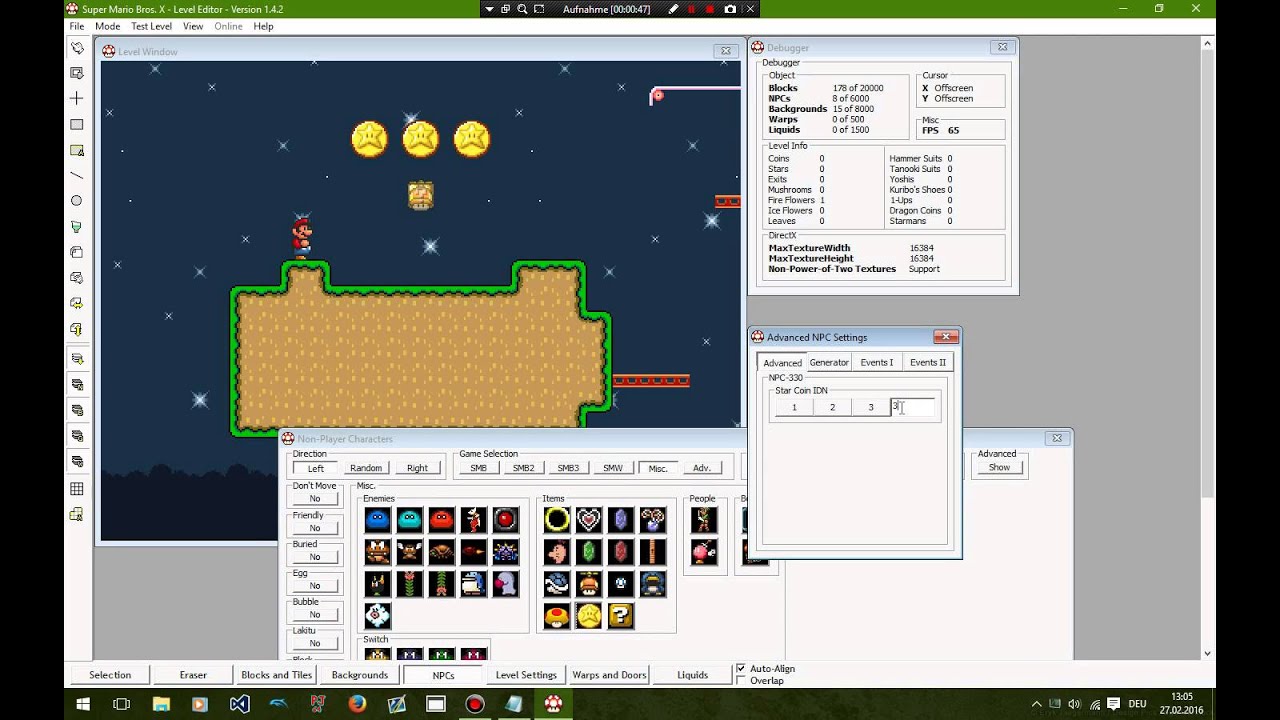The width and height of the screenshot is (1280, 720).
Task: Open the Mode menu
Action: point(107,26)
